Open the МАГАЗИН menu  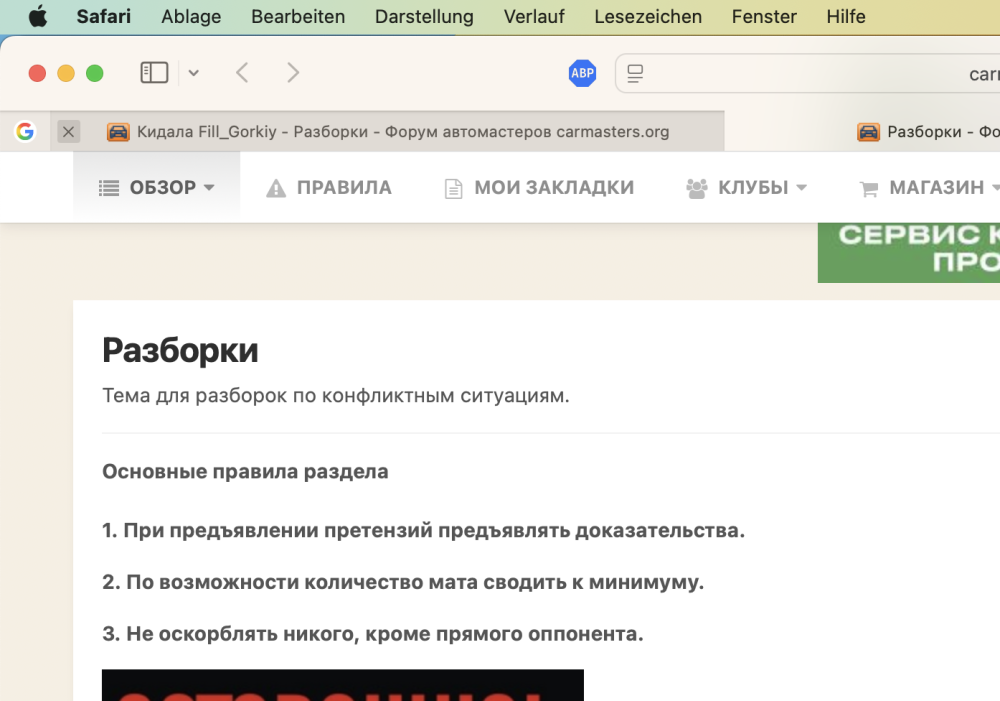coord(929,188)
